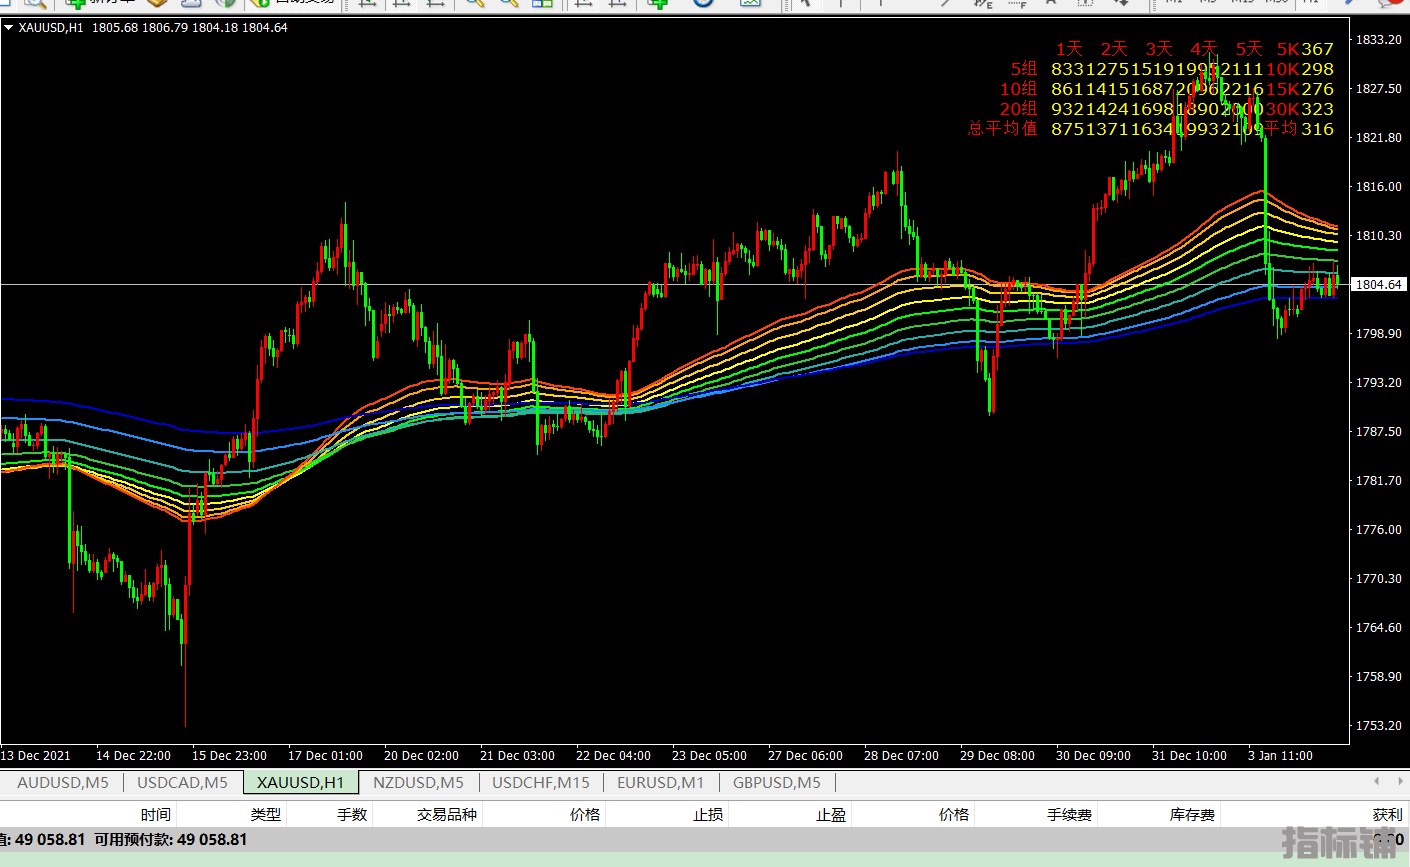The height and width of the screenshot is (867, 1410).
Task: Select the cursor pointer tool
Action: pyautogui.click(x=804, y=3)
